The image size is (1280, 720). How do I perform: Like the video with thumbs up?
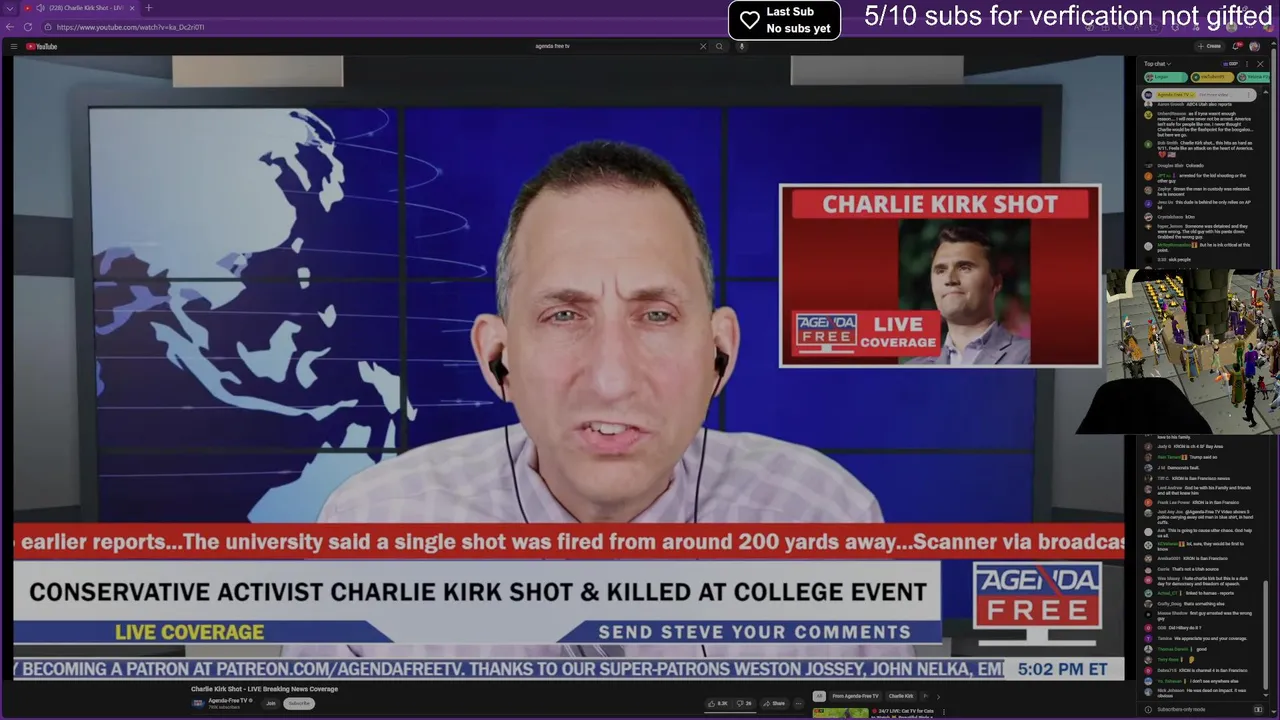(x=717, y=704)
